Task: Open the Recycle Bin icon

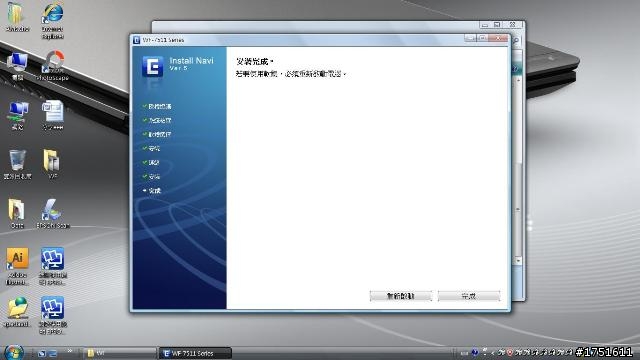Action: 18,164
